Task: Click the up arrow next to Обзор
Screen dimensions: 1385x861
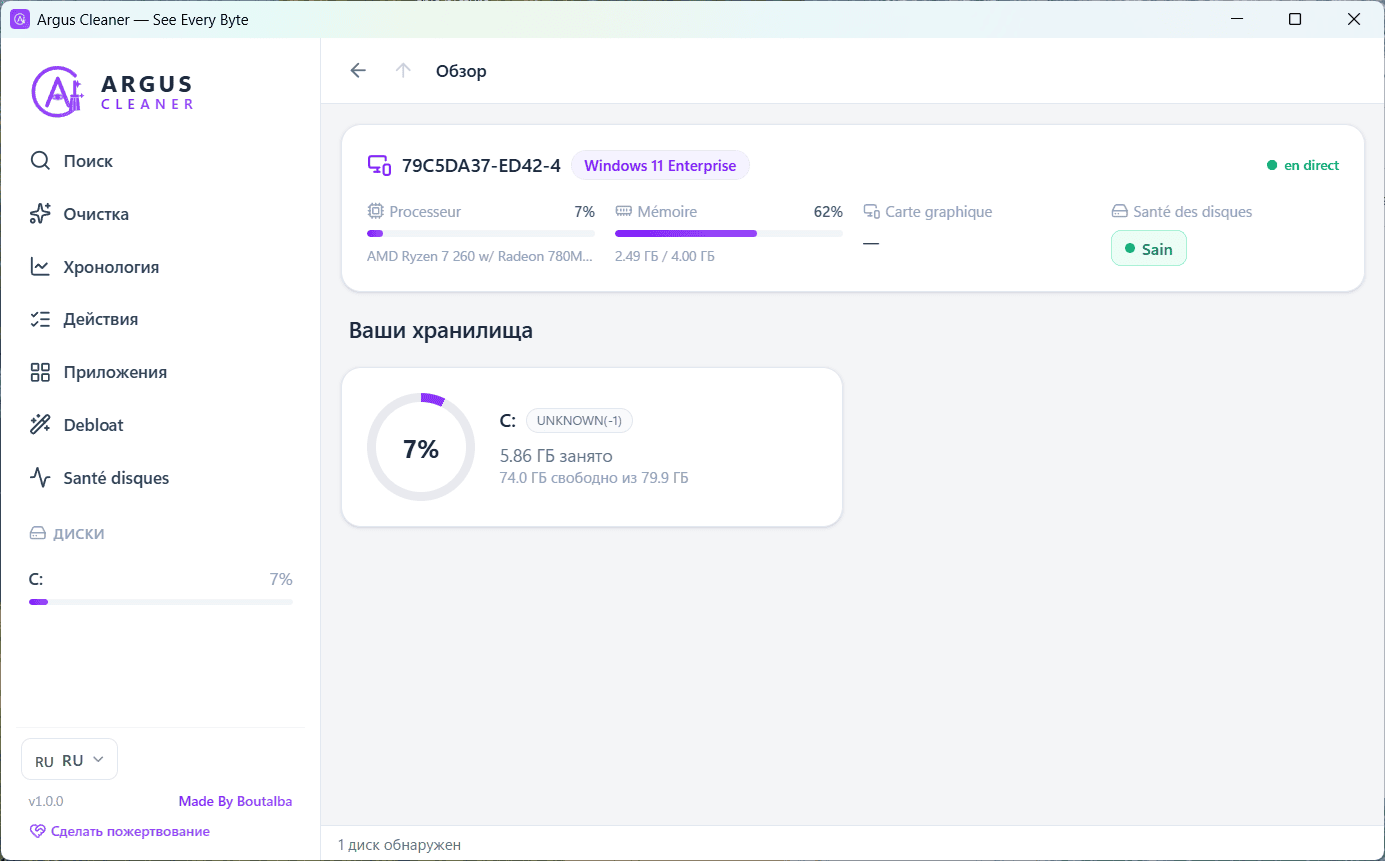Action: point(403,70)
